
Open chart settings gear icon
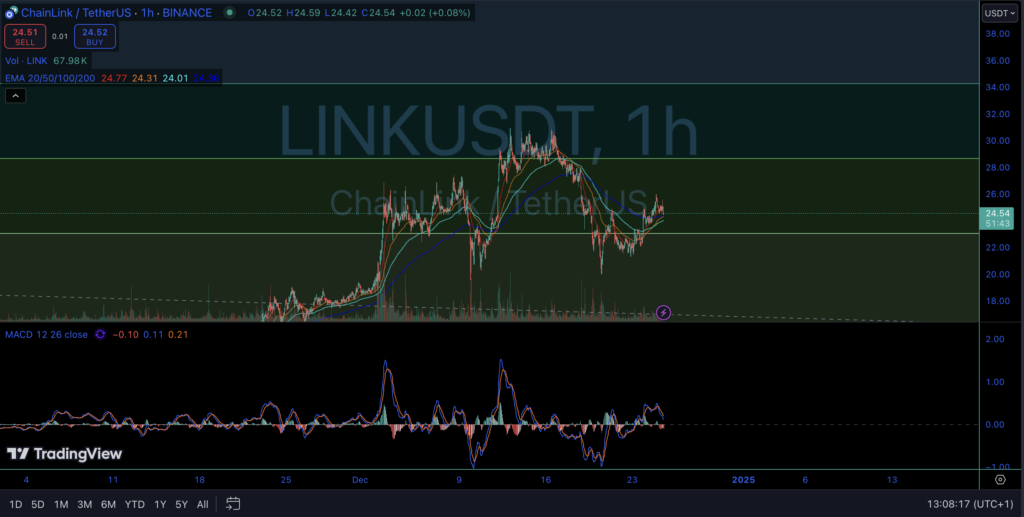pyautogui.click(x=1000, y=480)
